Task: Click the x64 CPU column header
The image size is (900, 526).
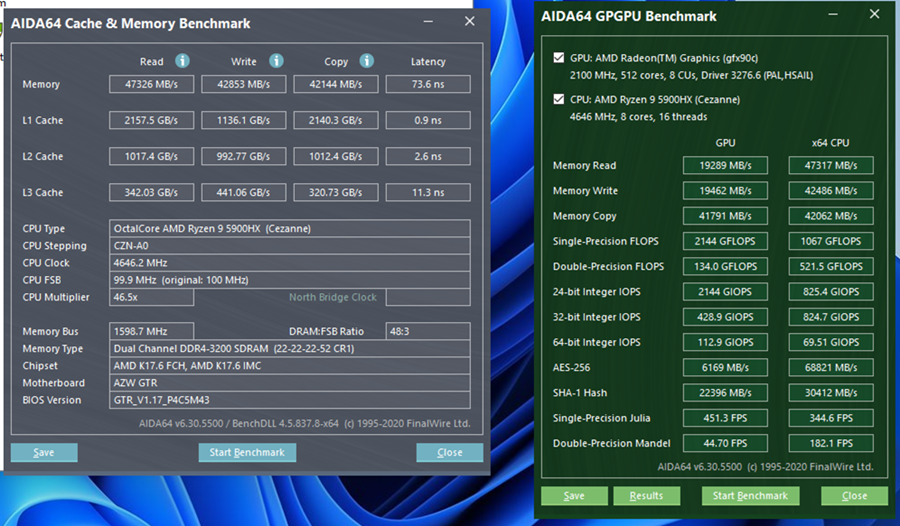Action: 831,142
